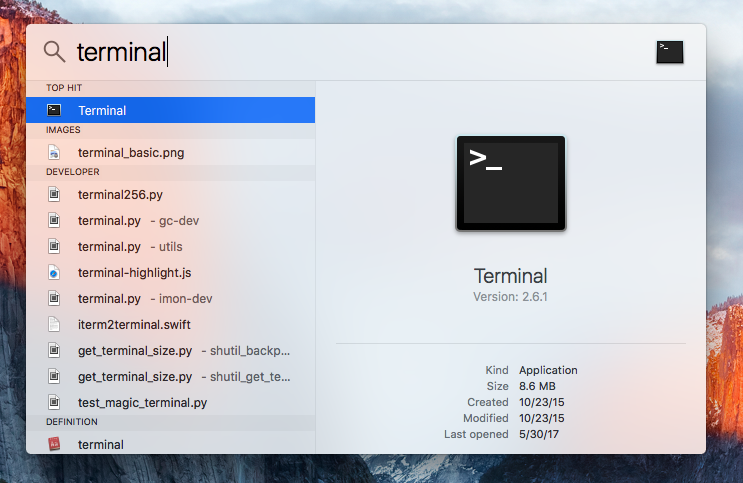Screen dimensions: 743x483
Task: Select get_terminal_size.py from shutil_get_te…
Action: pos(171,377)
